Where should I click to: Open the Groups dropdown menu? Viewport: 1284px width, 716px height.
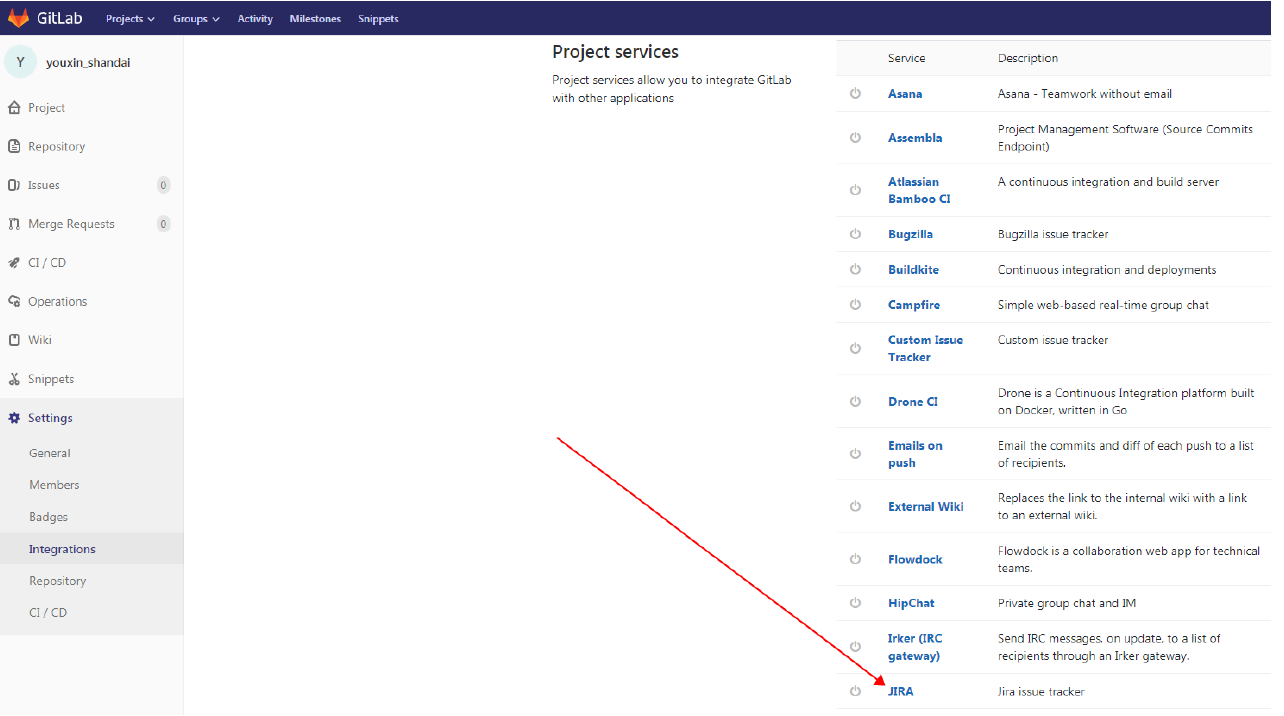click(x=196, y=17)
